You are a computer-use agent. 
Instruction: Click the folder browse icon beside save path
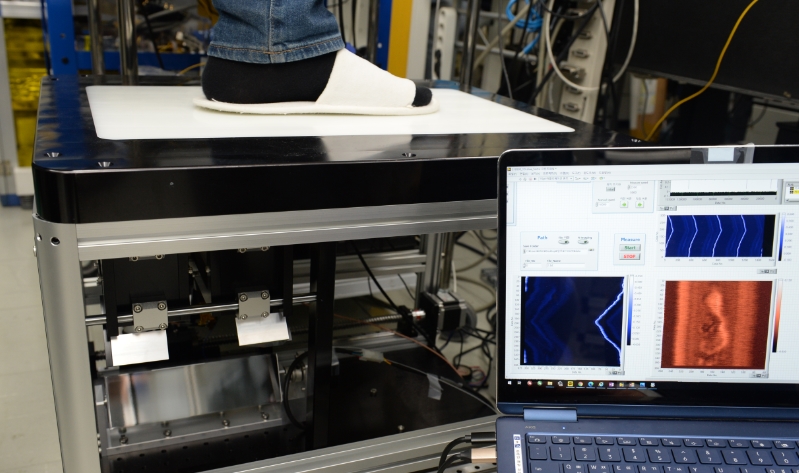coord(591,250)
